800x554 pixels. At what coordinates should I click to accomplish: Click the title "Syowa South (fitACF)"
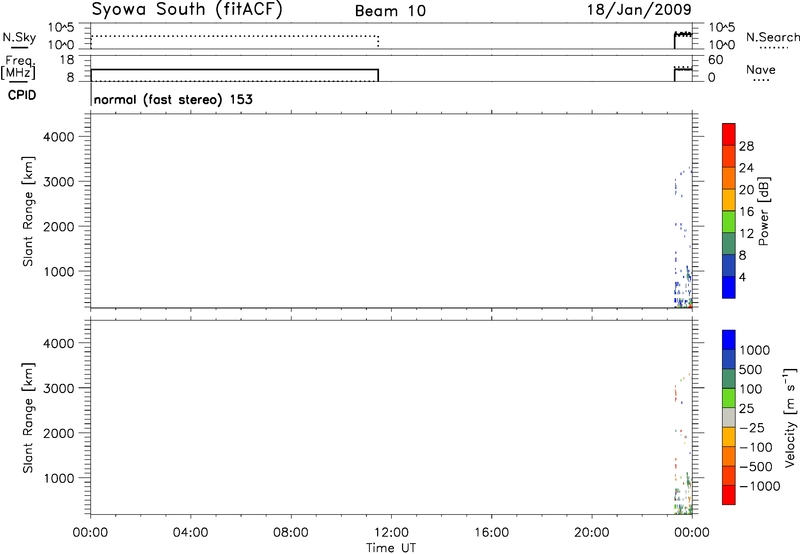coord(187,10)
